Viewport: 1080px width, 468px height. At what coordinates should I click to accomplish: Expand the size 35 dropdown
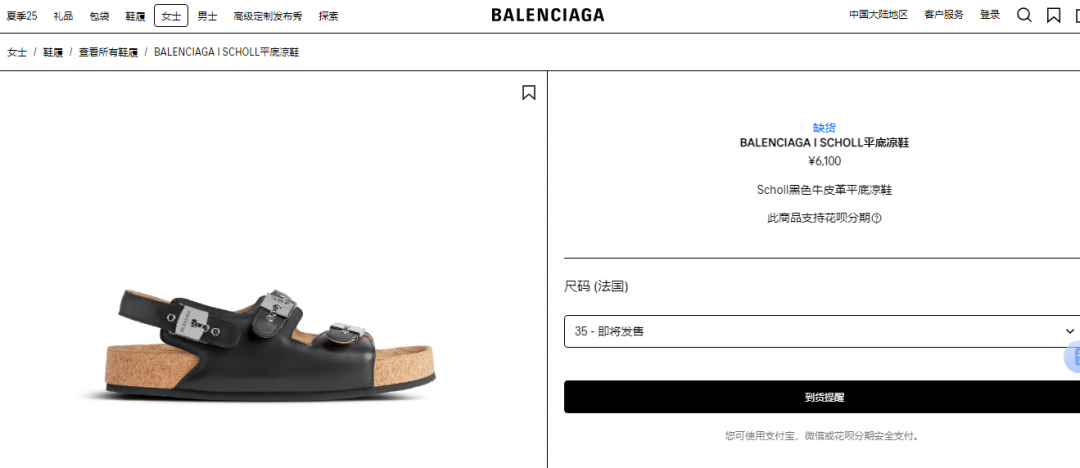click(822, 332)
